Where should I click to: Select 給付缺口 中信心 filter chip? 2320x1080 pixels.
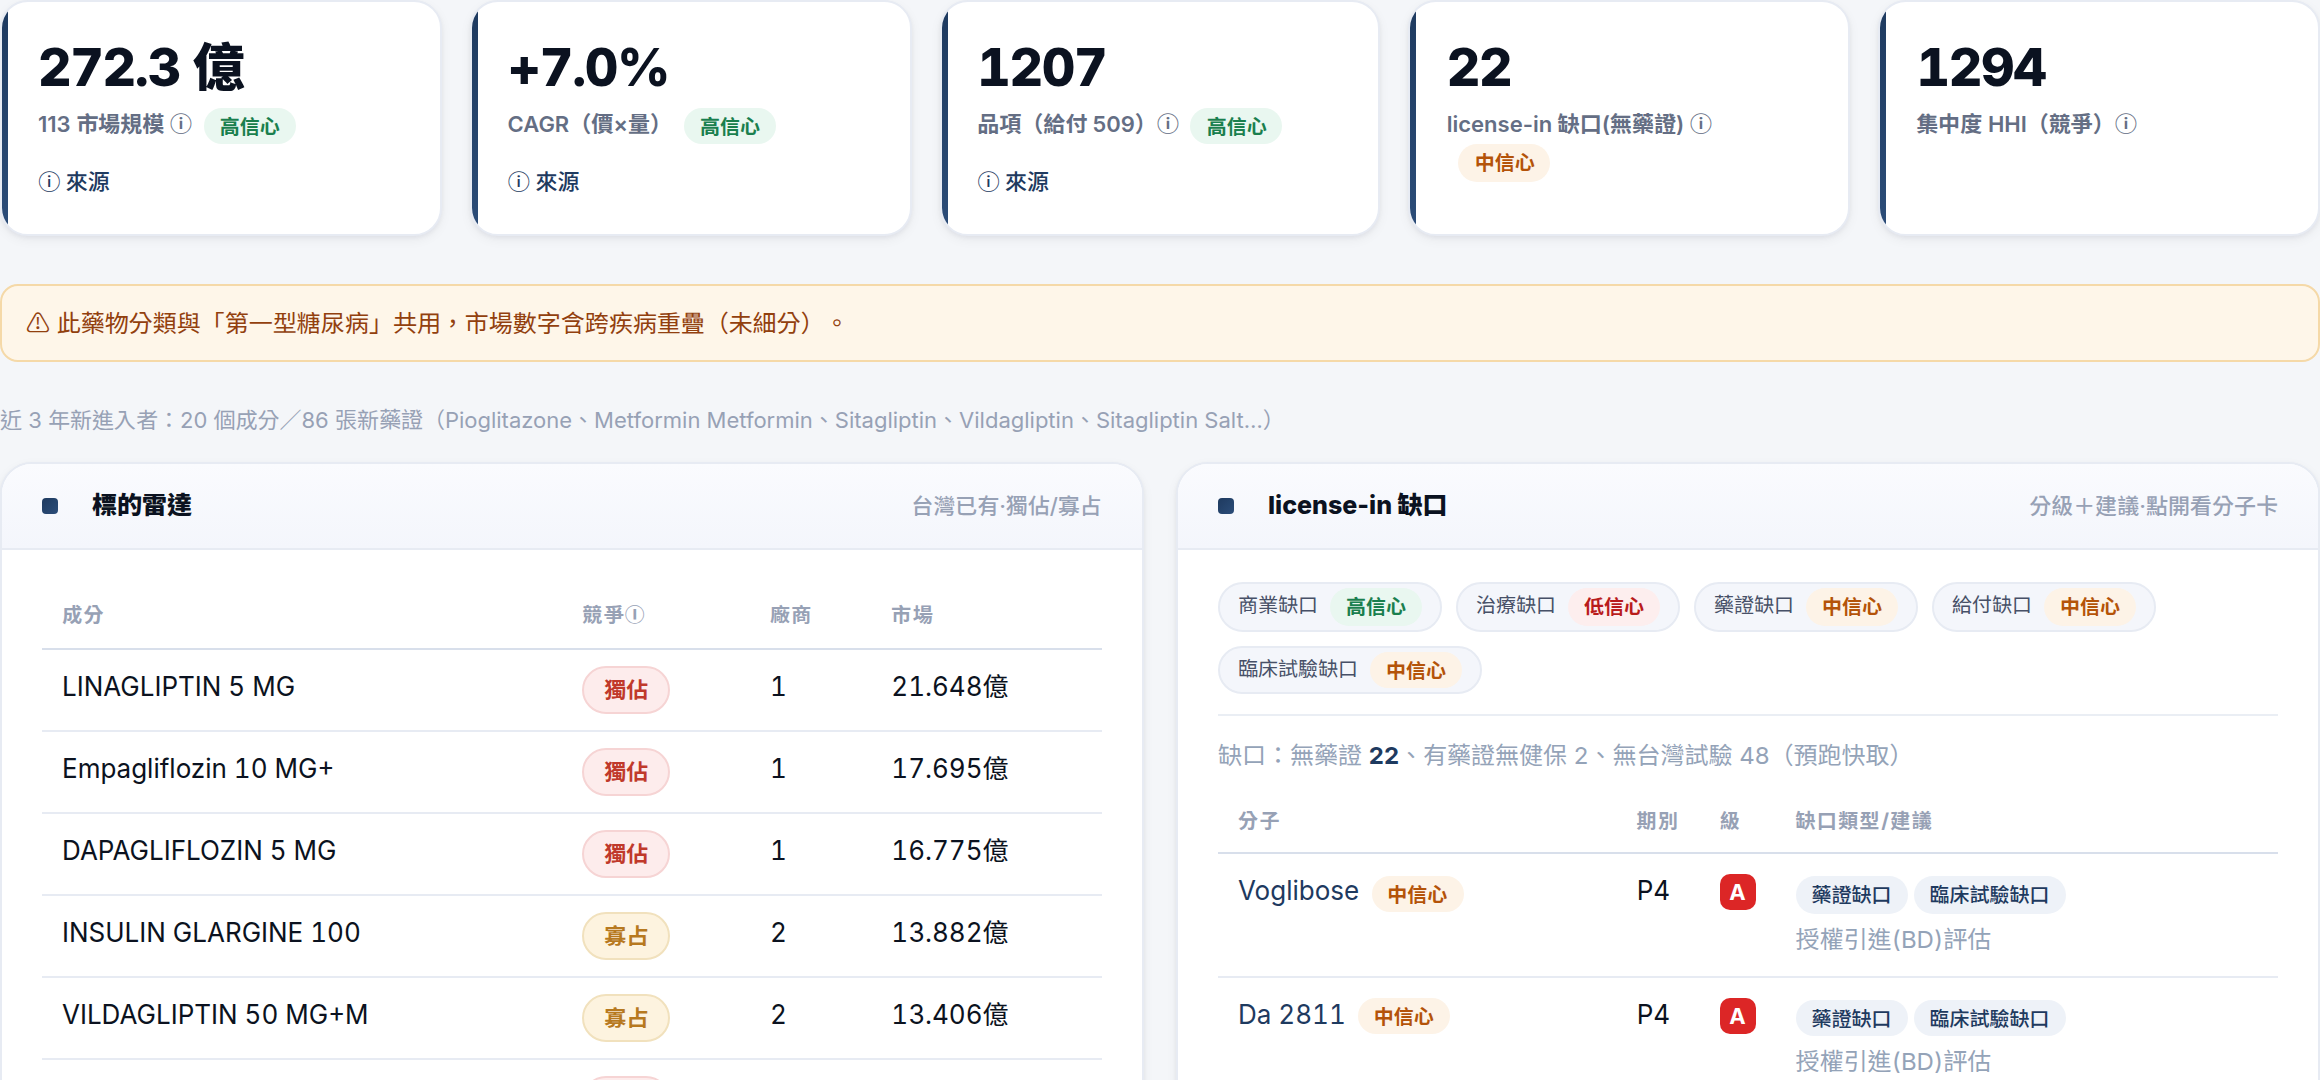(x=2043, y=606)
